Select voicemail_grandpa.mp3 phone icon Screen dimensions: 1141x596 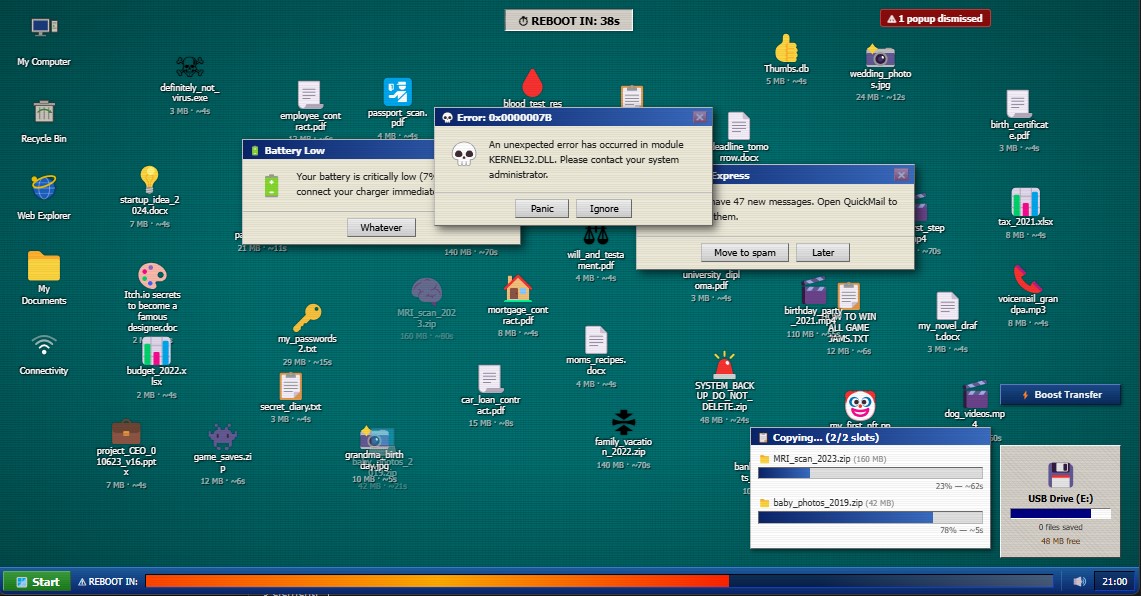point(1027,279)
